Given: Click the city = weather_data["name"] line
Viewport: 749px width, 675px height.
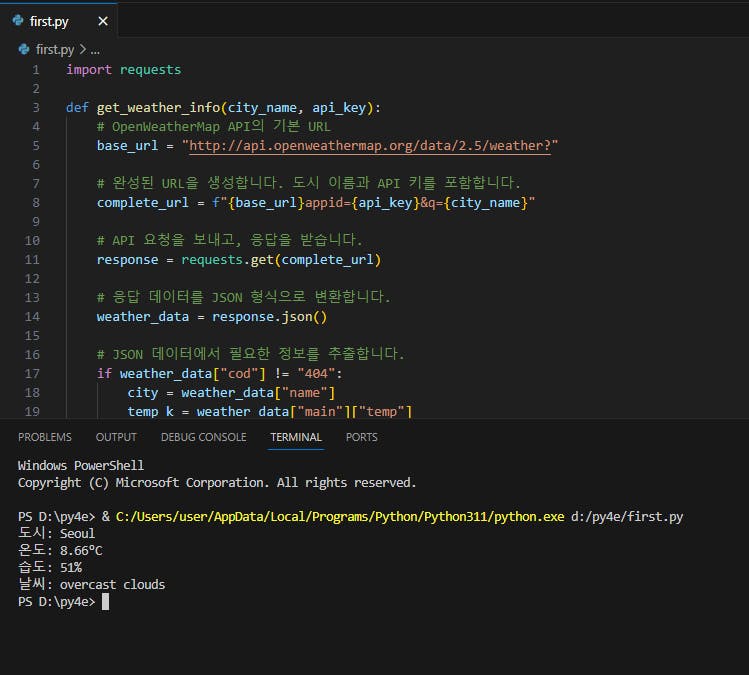Looking at the screenshot, I should pos(231,393).
